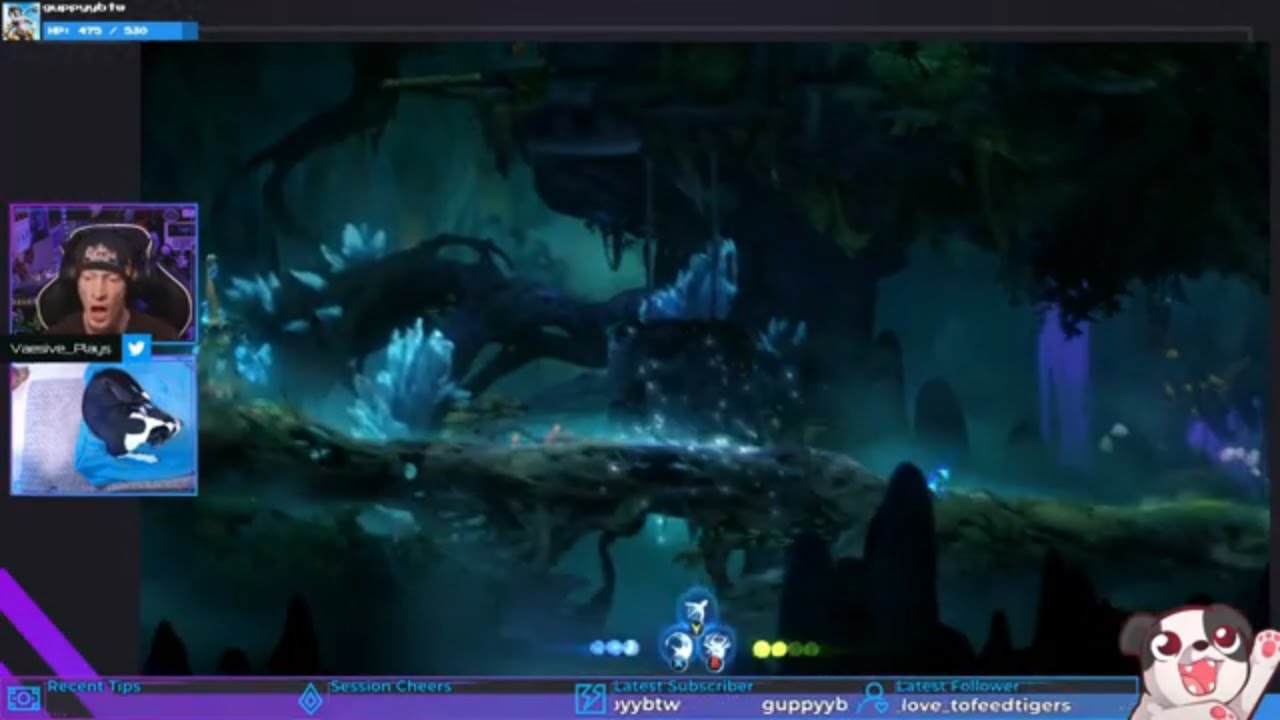The image size is (1280, 720).
Task: Click the Recent Tips camera icon
Action: point(23,698)
